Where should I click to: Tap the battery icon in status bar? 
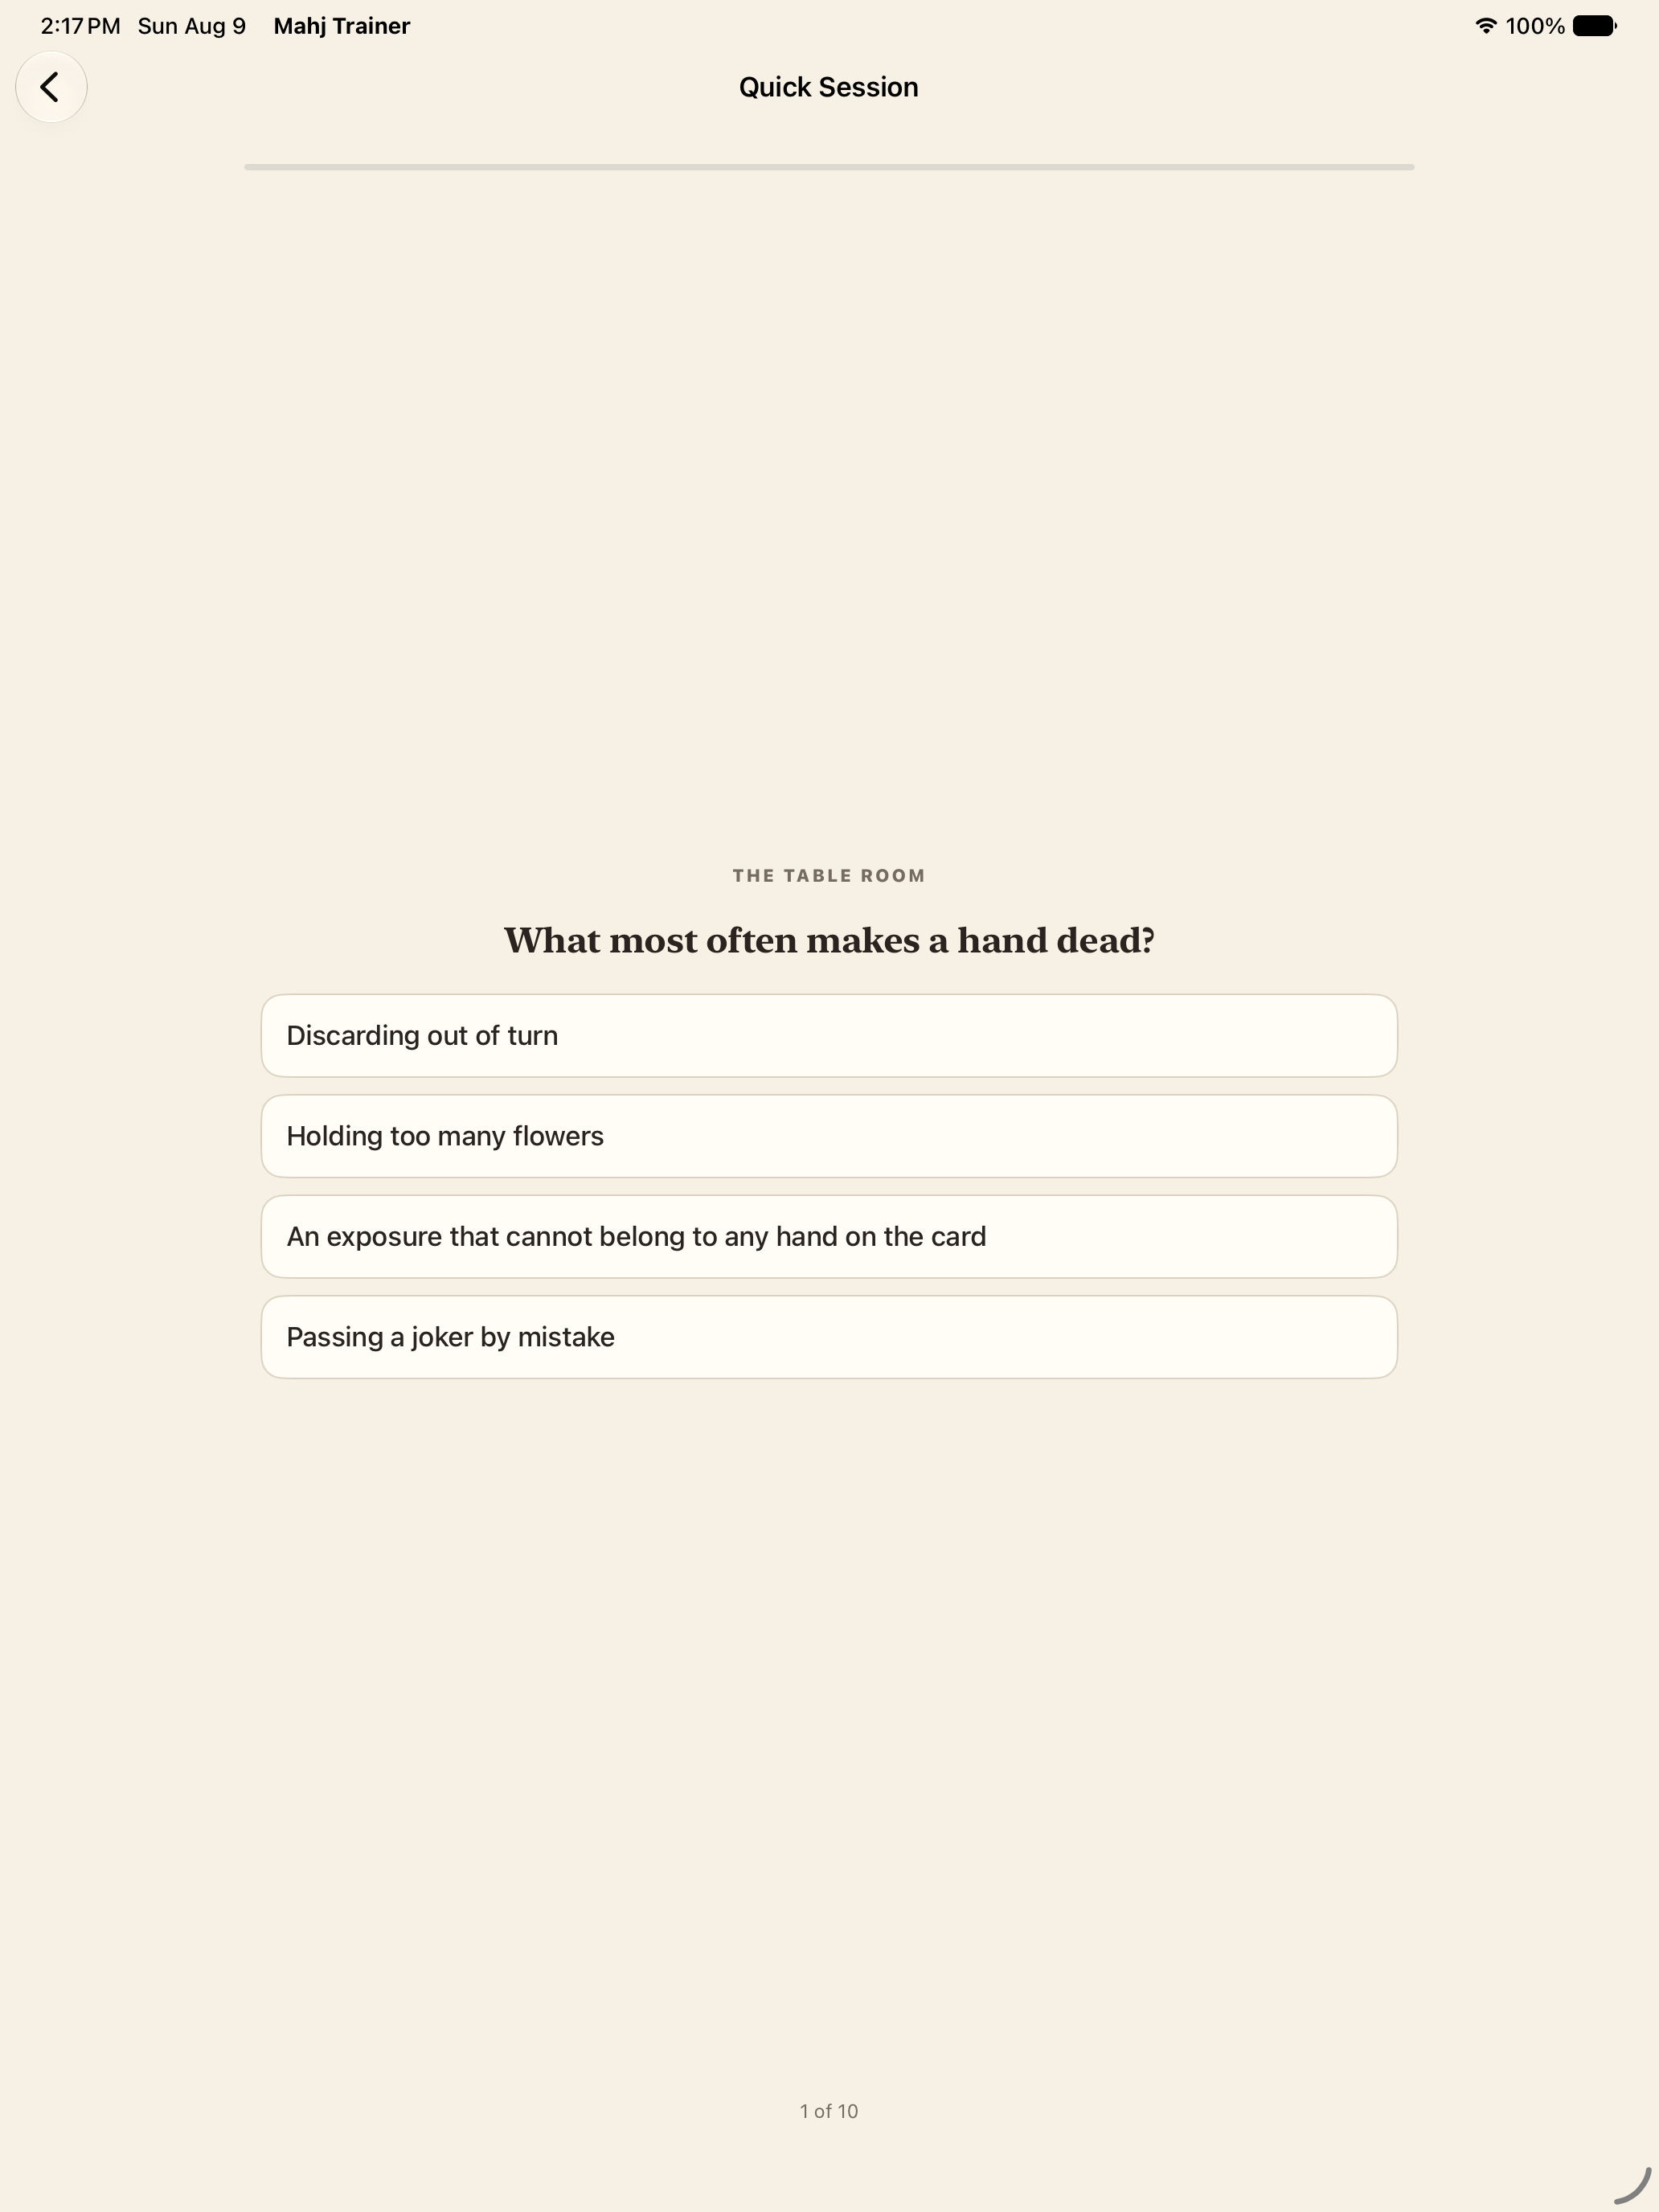[x=1595, y=26]
